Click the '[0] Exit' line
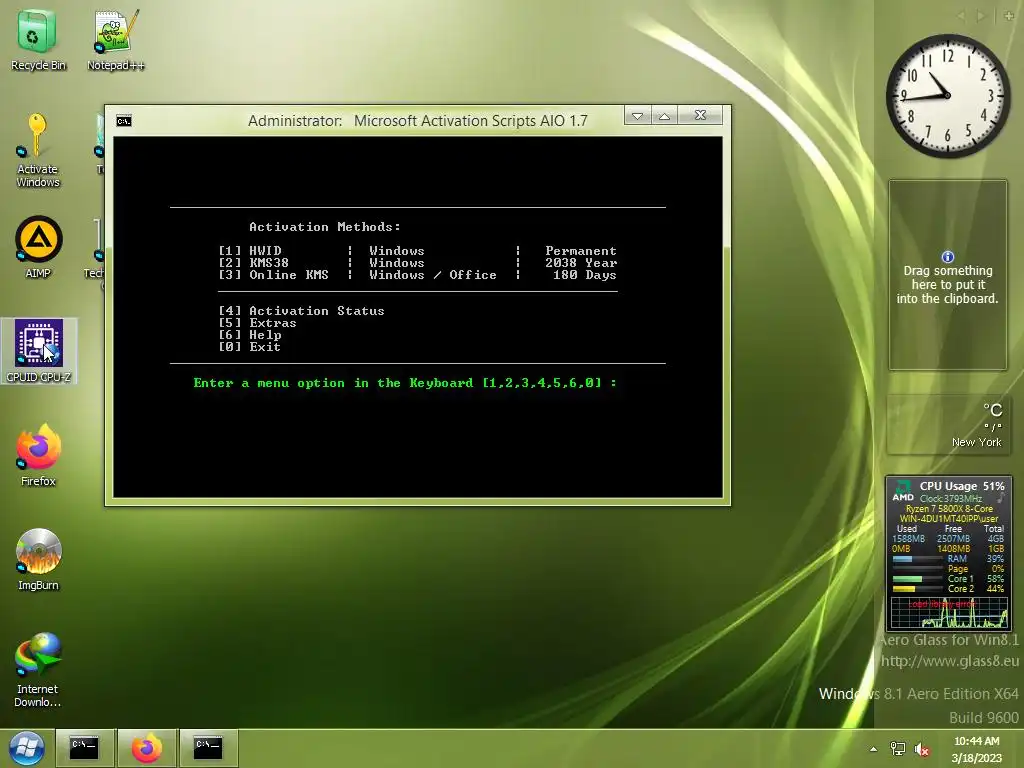This screenshot has width=1024, height=768. 249,347
